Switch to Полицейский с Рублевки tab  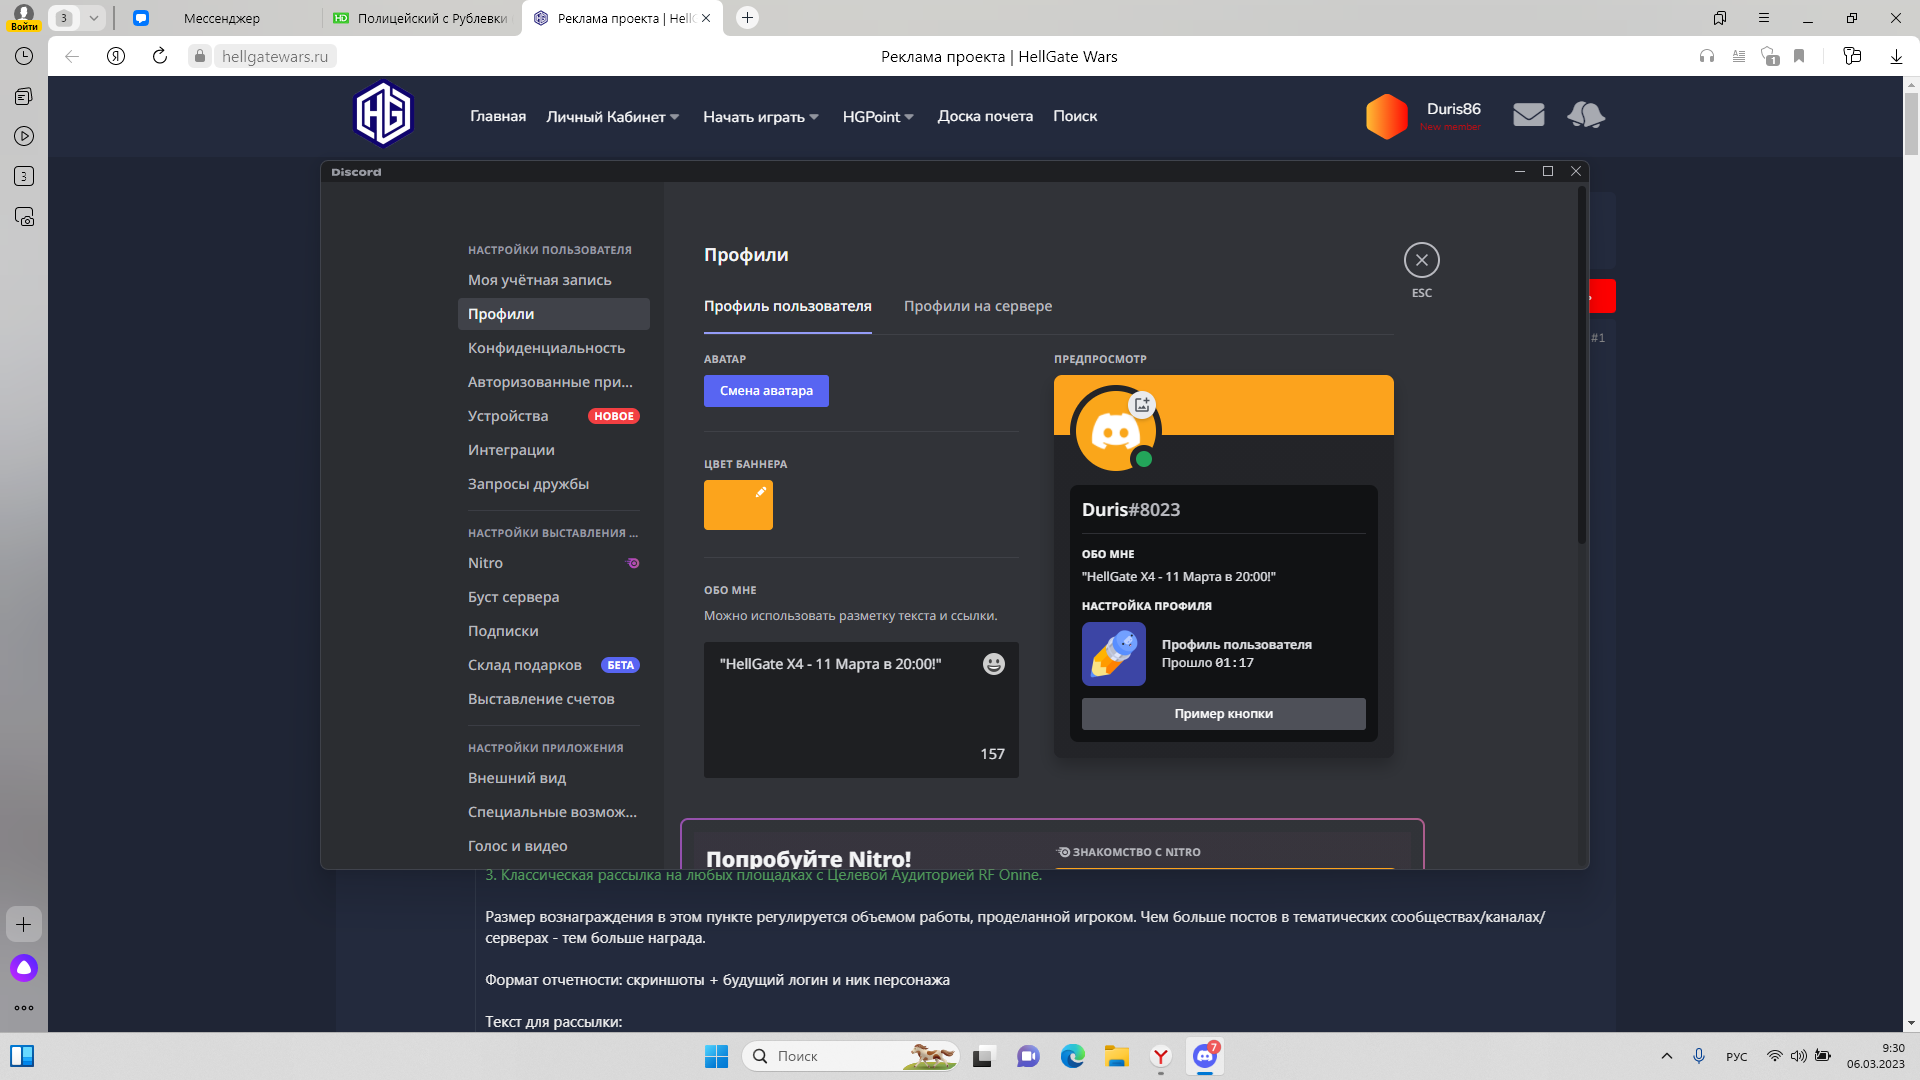pyautogui.click(x=422, y=18)
